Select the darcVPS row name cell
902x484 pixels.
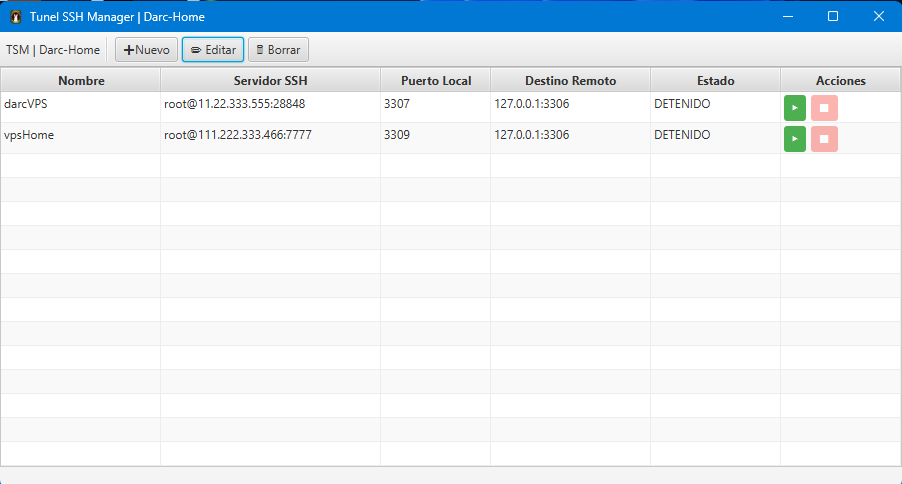pyautogui.click(x=25, y=104)
